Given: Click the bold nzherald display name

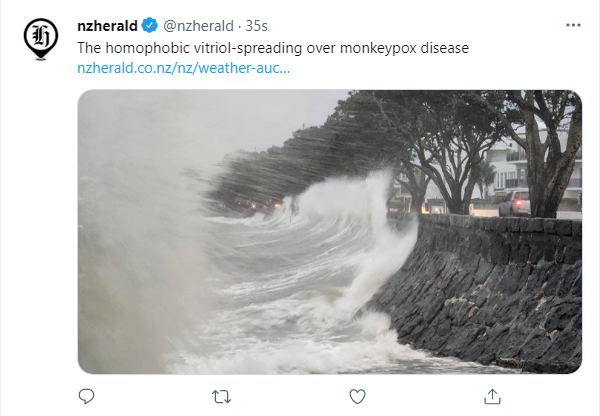Looking at the screenshot, I should click(x=108, y=26).
